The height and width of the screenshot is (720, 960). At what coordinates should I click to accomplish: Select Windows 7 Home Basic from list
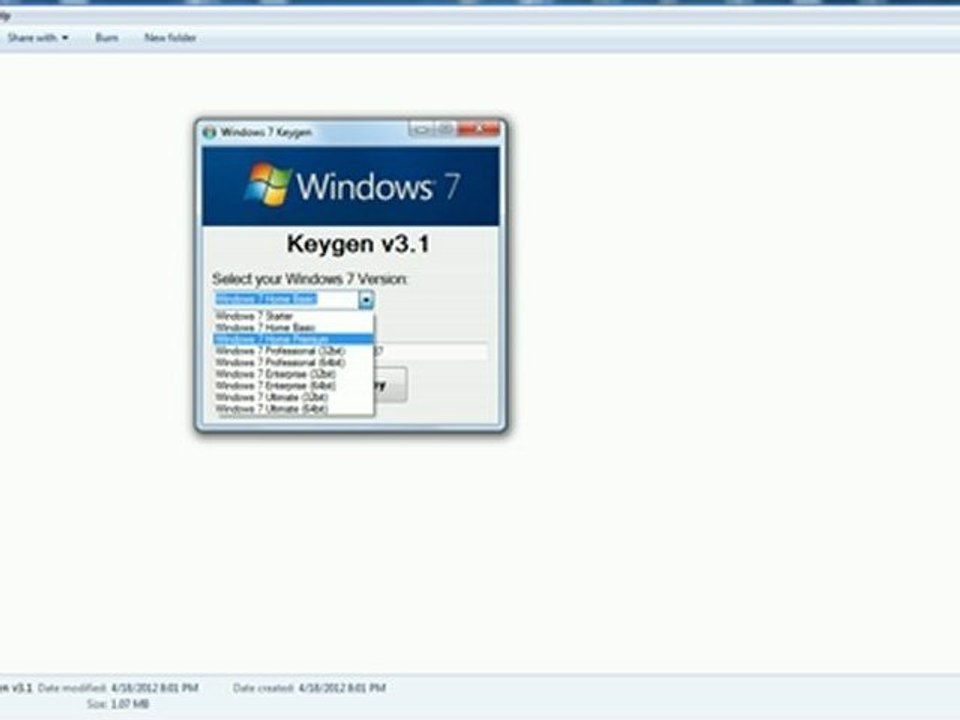293,328
